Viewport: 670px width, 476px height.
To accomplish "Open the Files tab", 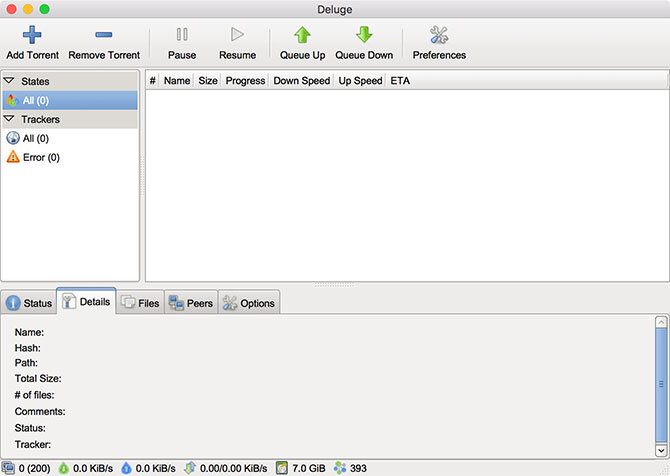I will 140,303.
